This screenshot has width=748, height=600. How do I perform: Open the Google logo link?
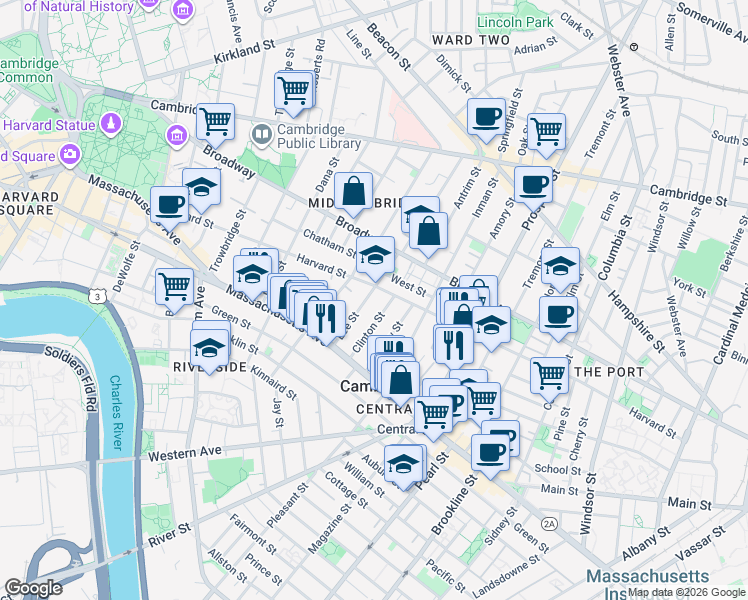coord(34,588)
